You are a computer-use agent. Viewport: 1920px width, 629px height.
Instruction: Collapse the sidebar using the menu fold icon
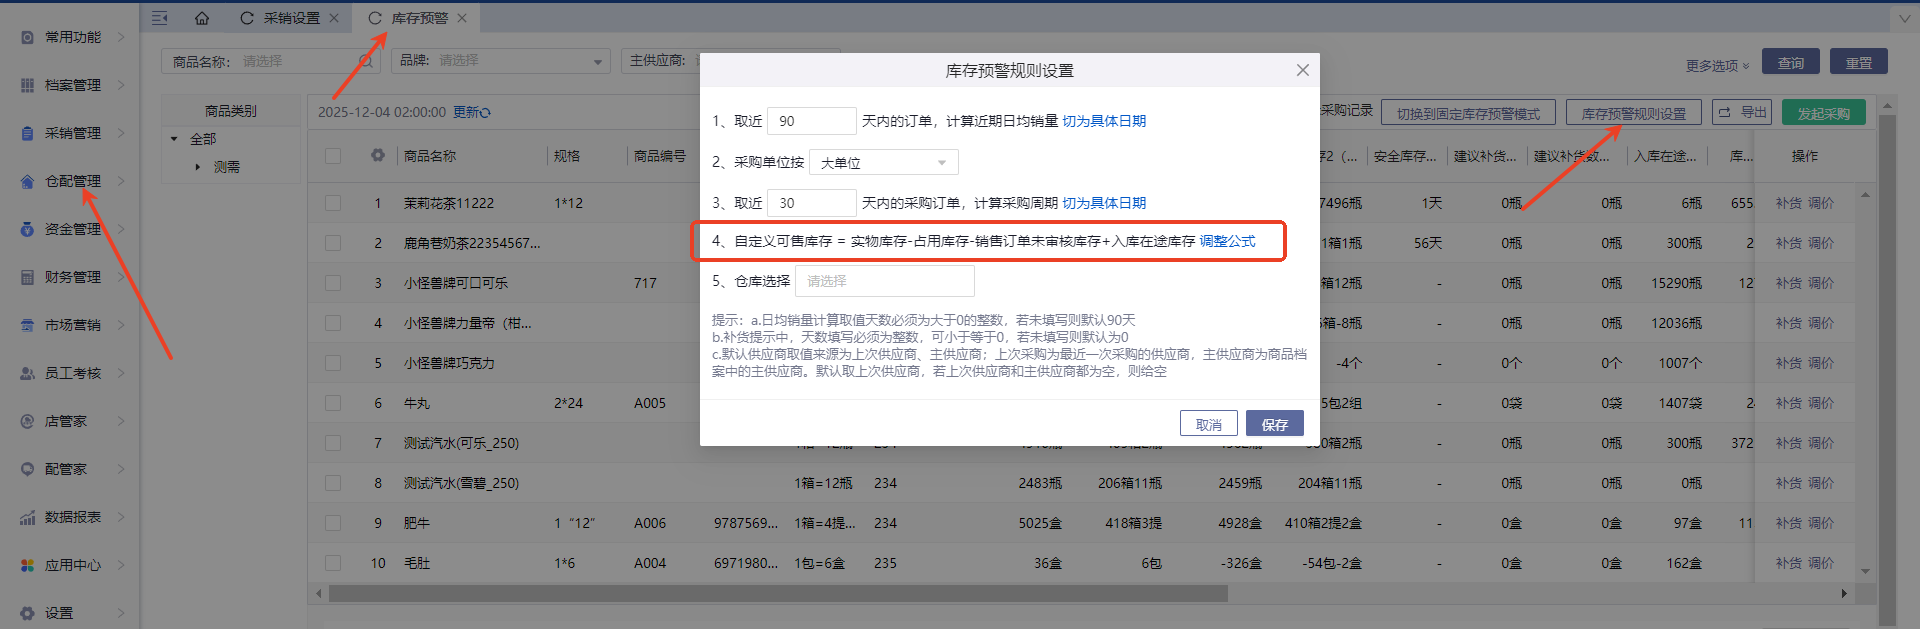(160, 18)
